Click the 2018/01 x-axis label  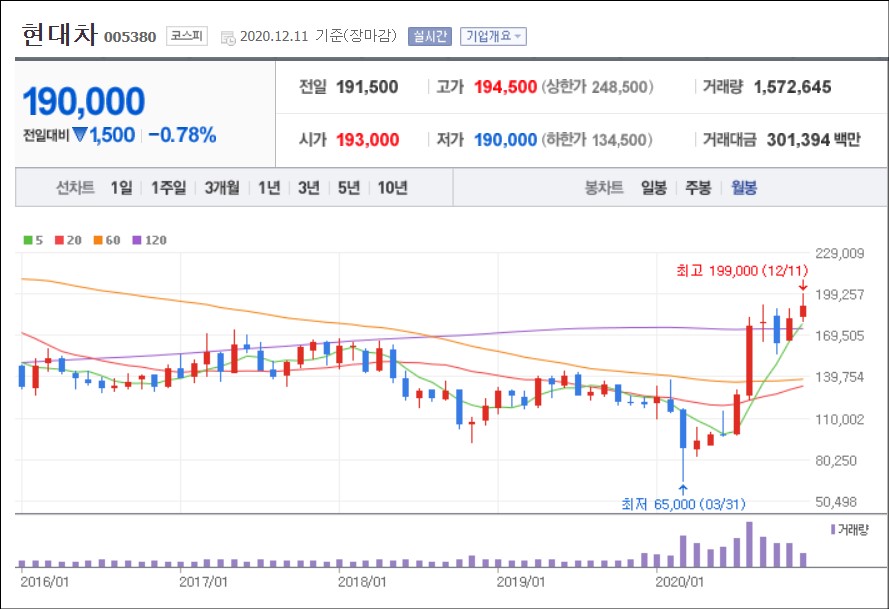(362, 582)
